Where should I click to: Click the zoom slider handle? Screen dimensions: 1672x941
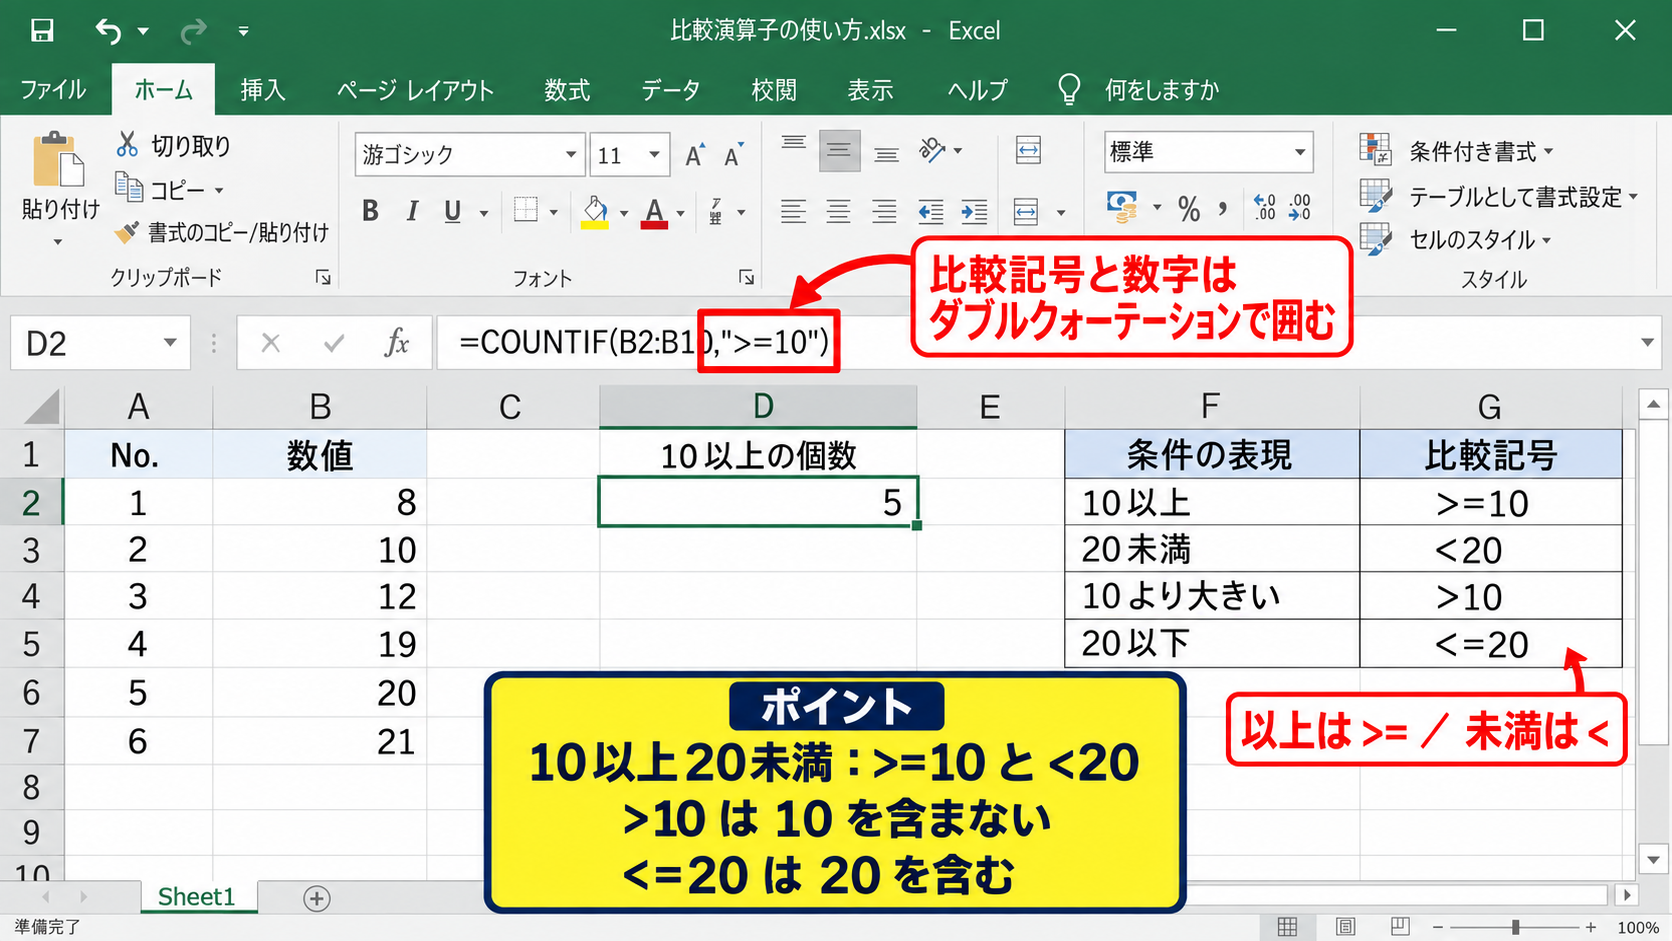point(1516,927)
